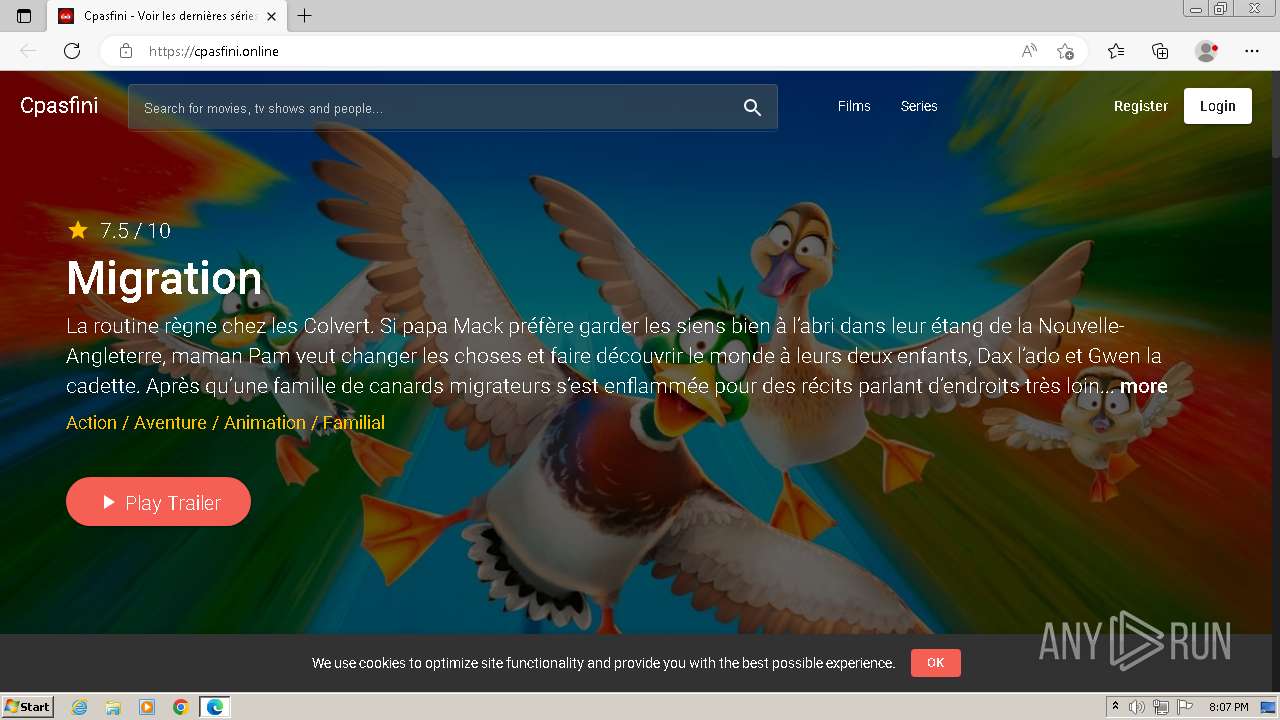View site information lock icon
Viewport: 1280px width, 720px height.
click(126, 51)
